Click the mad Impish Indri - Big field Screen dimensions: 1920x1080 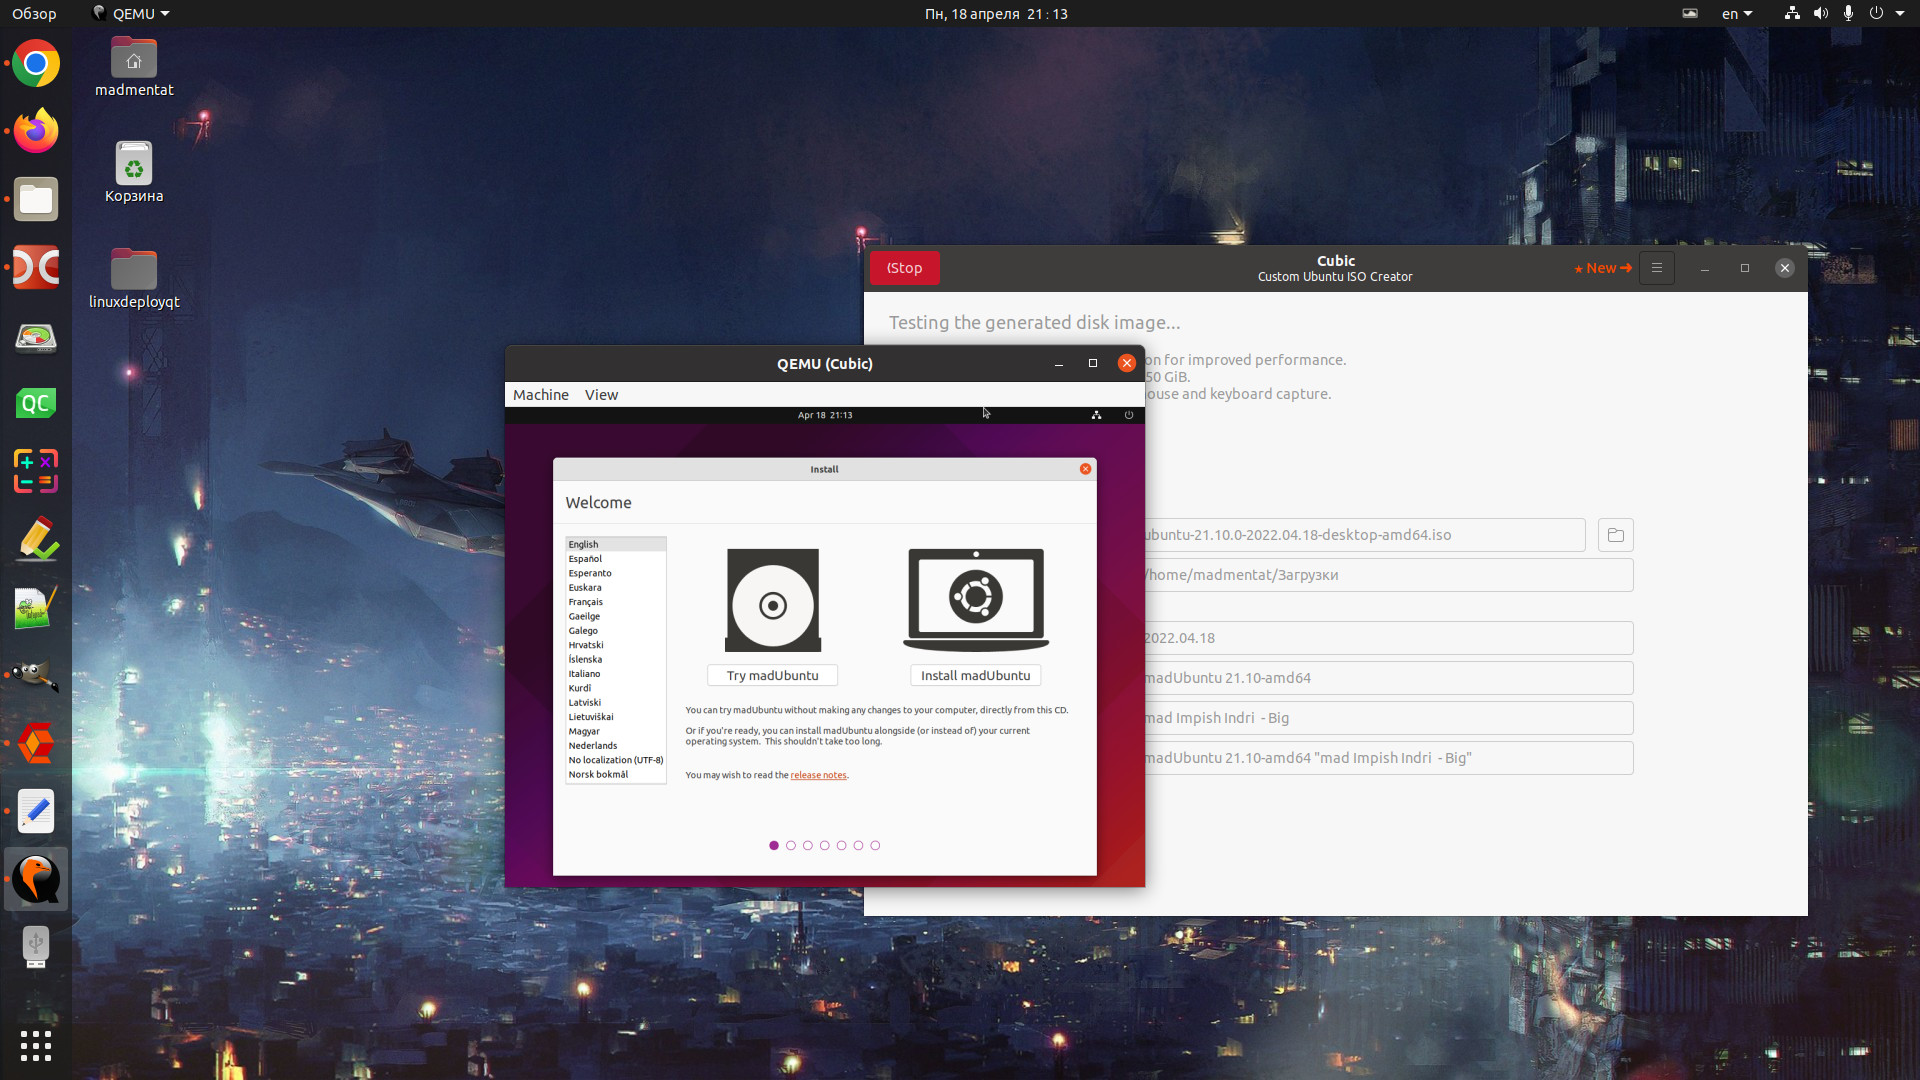(x=1389, y=718)
